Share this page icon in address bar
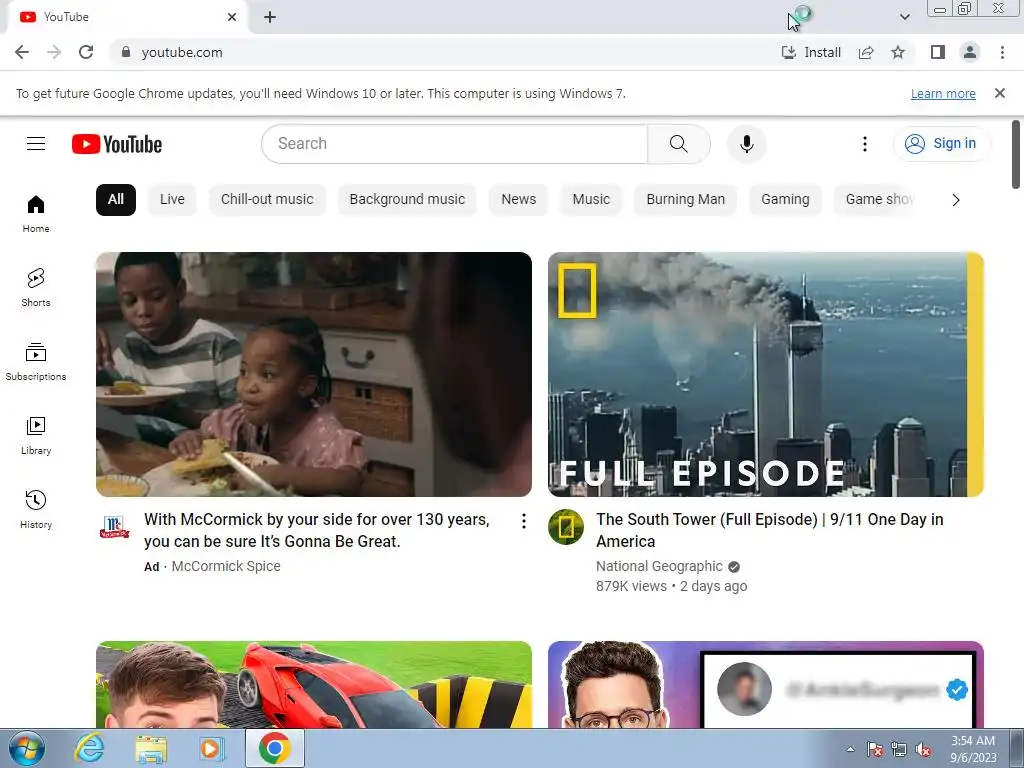Viewport: 1024px width, 768px height. pyautogui.click(x=866, y=52)
